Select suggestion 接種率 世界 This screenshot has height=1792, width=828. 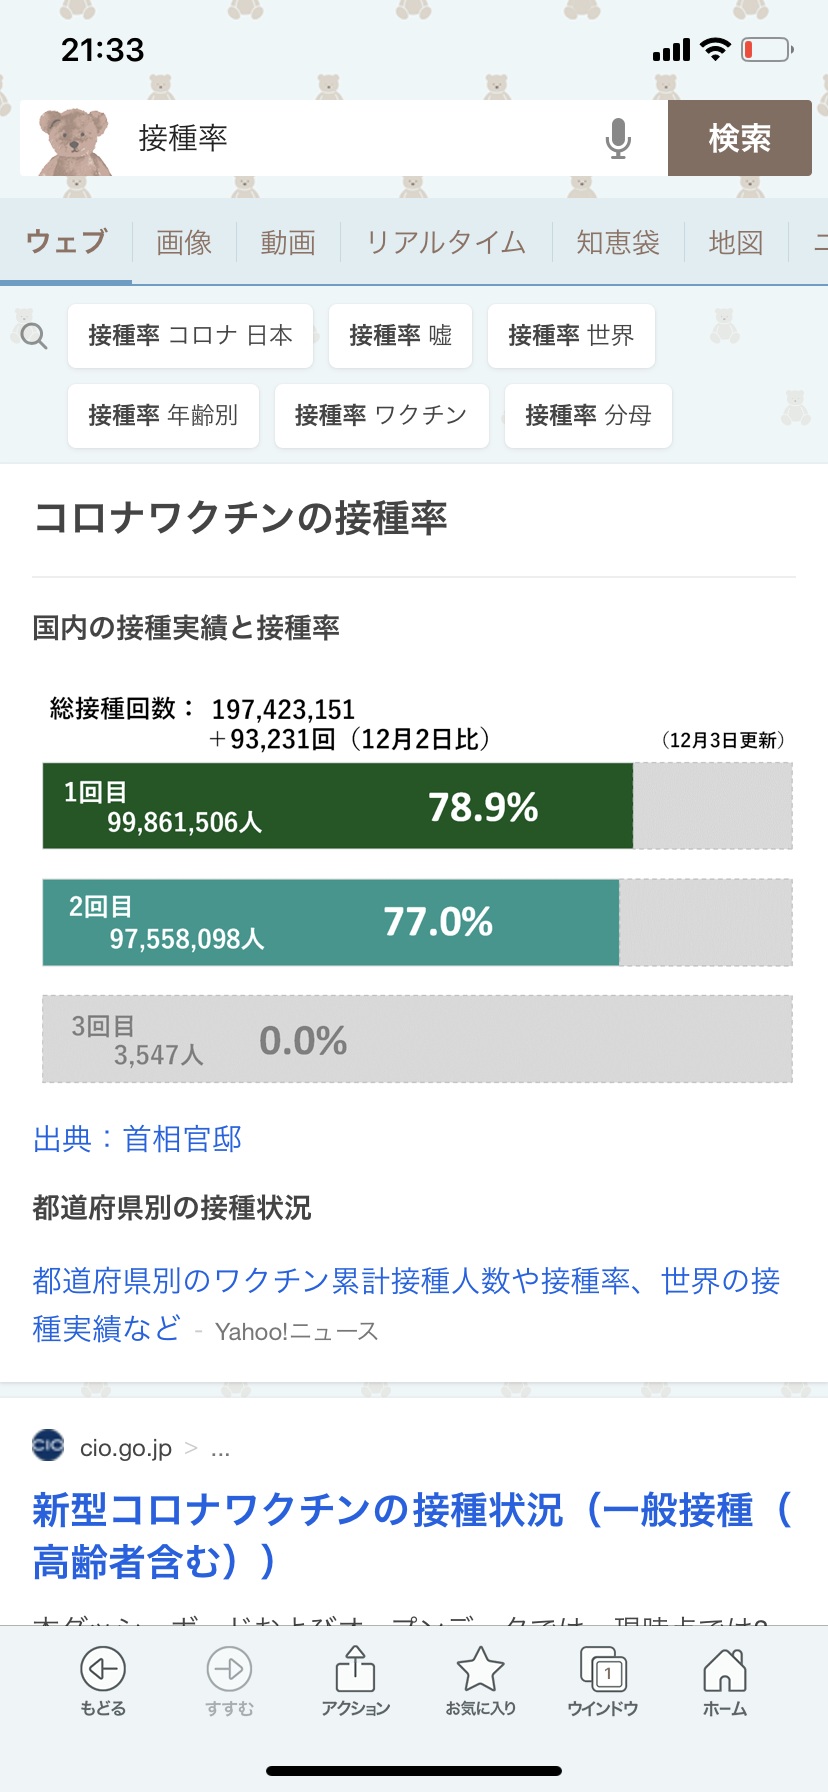[x=571, y=336]
